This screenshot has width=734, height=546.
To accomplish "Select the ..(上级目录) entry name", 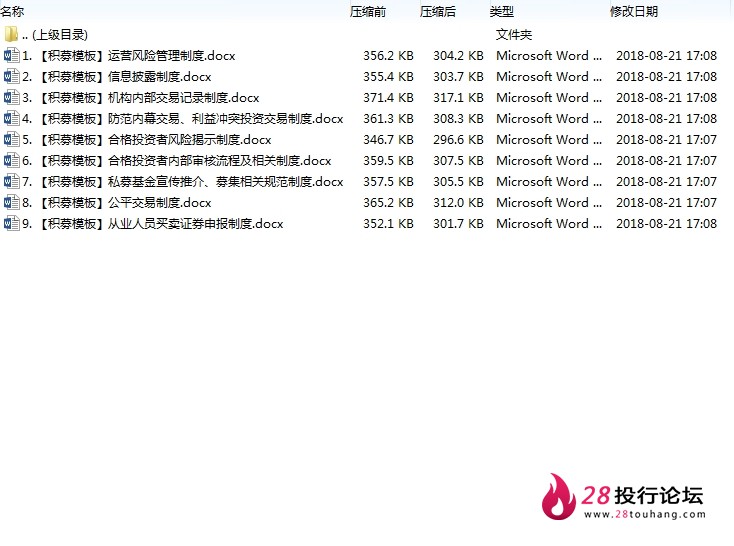I will tap(55, 35).
